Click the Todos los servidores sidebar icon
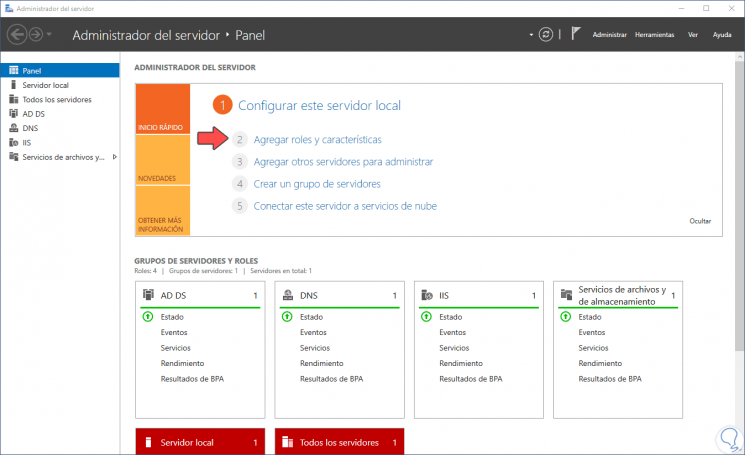This screenshot has width=745, height=455. (12, 100)
